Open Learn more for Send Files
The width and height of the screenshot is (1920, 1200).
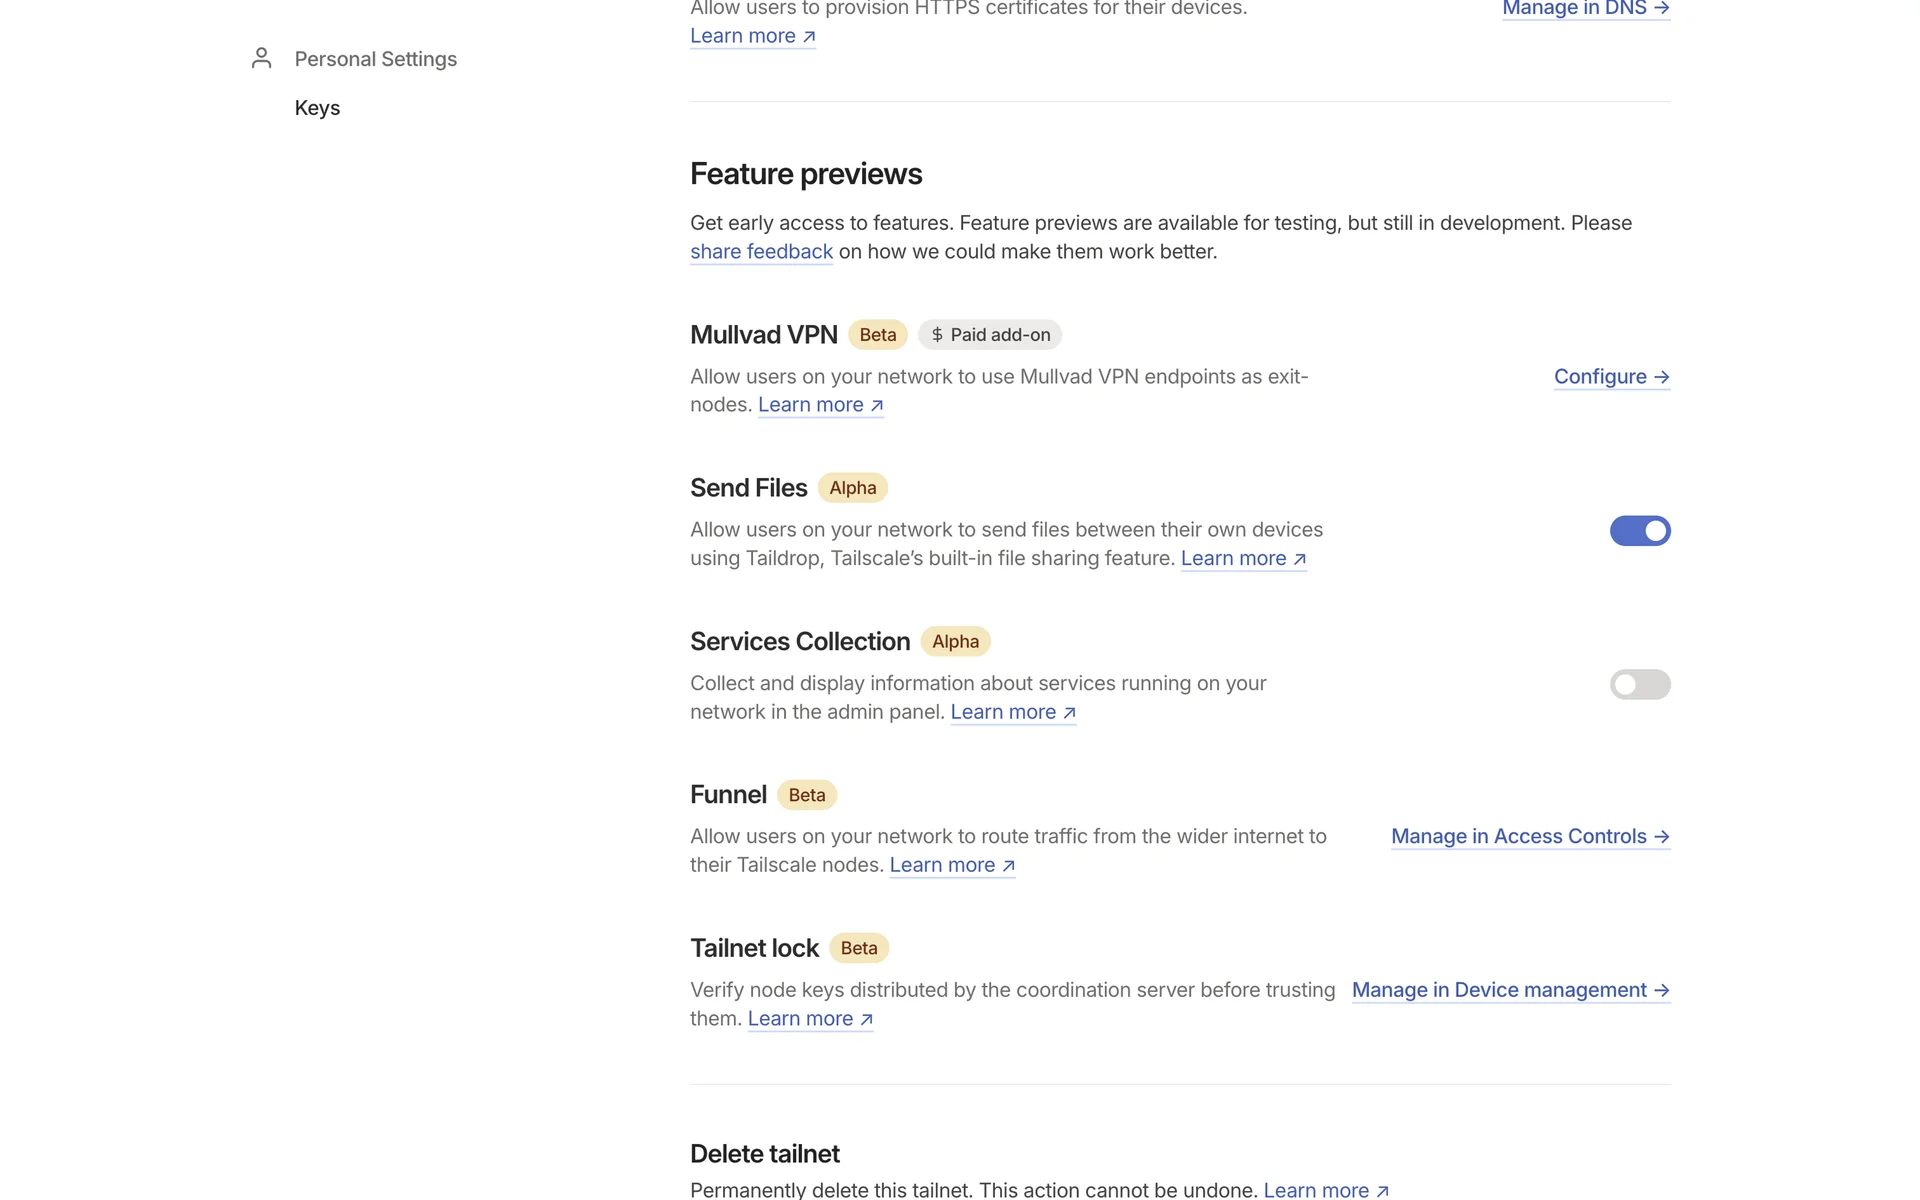(x=1243, y=559)
